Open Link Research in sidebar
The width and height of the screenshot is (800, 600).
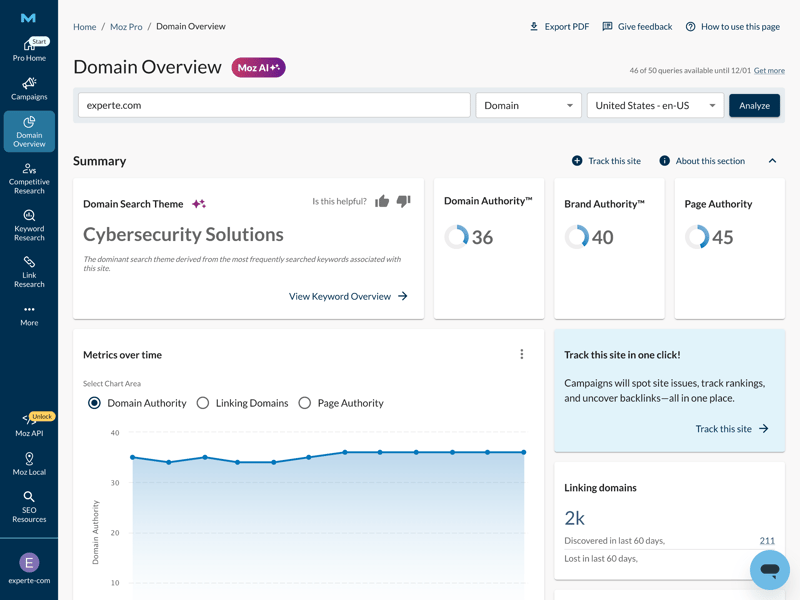[29, 271]
